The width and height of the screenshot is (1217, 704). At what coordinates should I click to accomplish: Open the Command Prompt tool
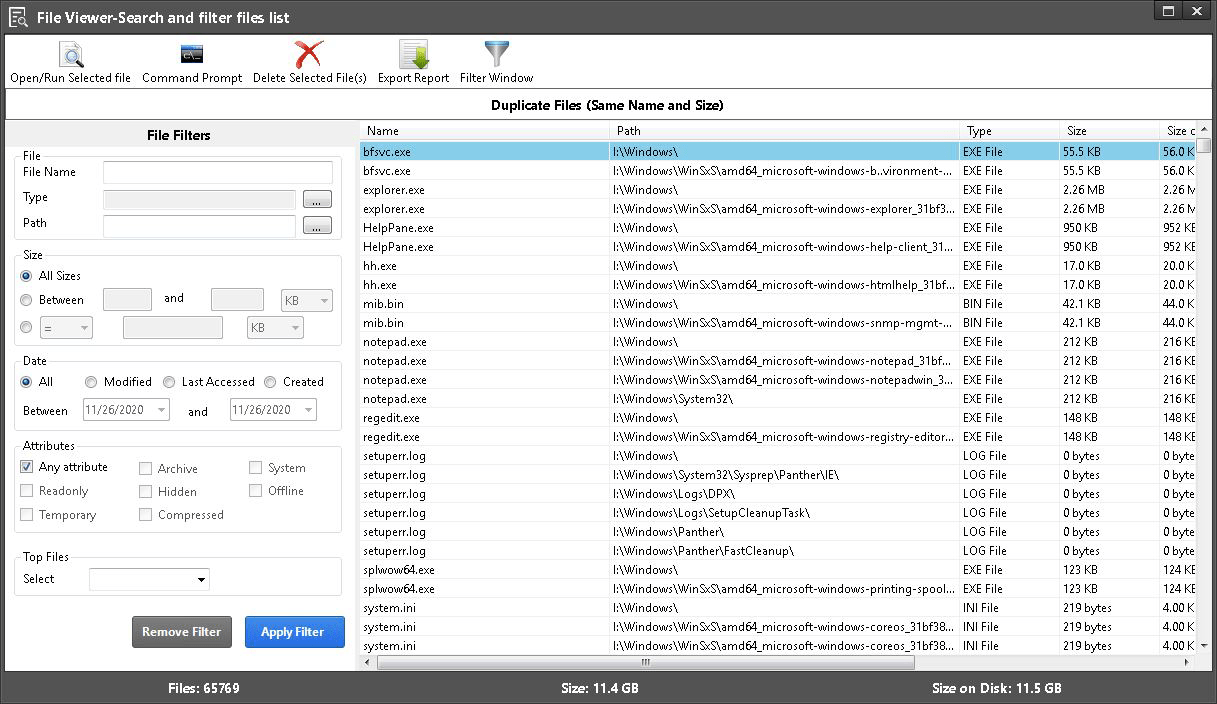(191, 54)
